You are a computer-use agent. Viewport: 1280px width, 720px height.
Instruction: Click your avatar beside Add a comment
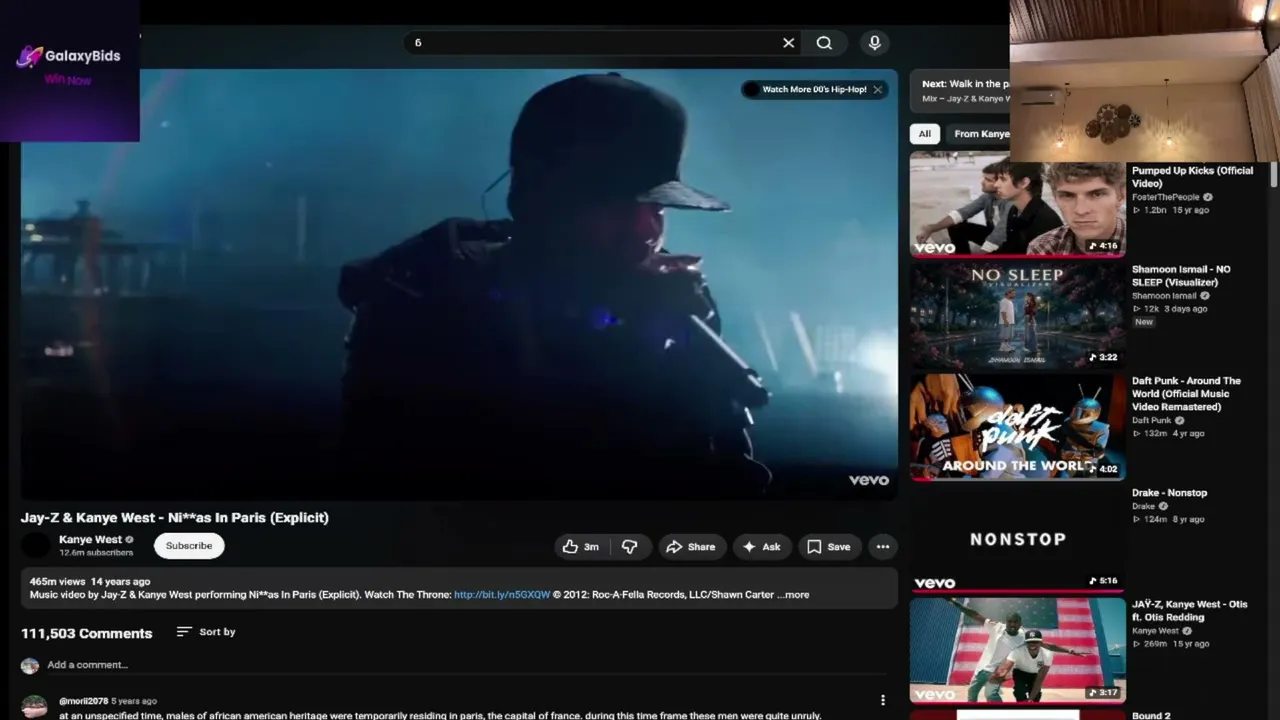(30, 665)
